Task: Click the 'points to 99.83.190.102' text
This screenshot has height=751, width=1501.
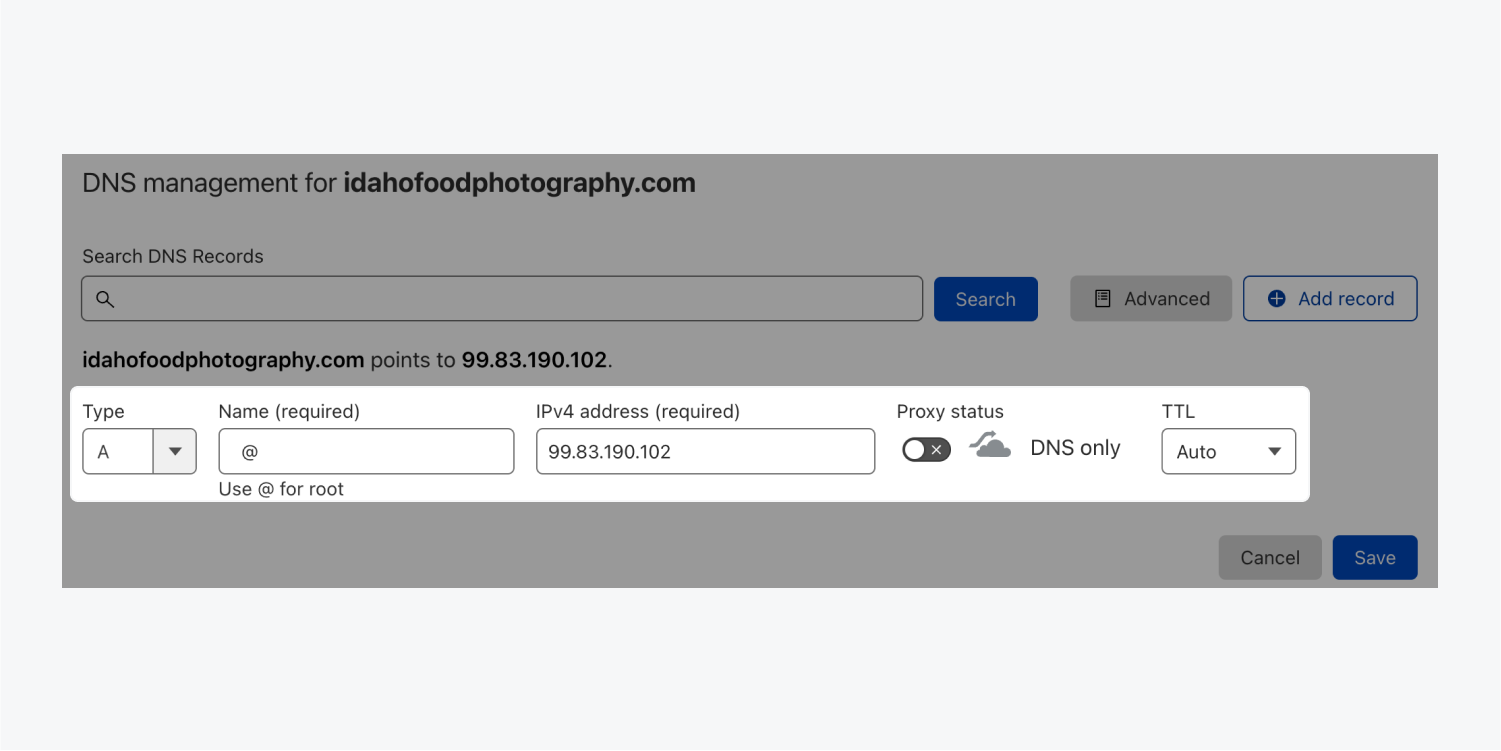Action: tap(491, 360)
